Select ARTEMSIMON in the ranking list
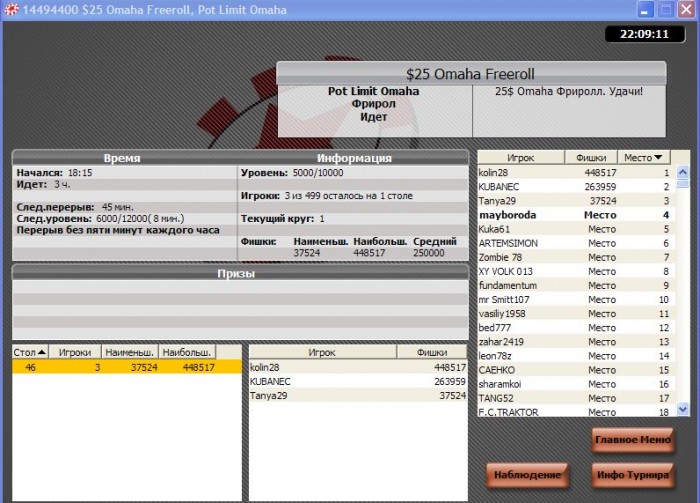700x503 pixels. [x=575, y=243]
